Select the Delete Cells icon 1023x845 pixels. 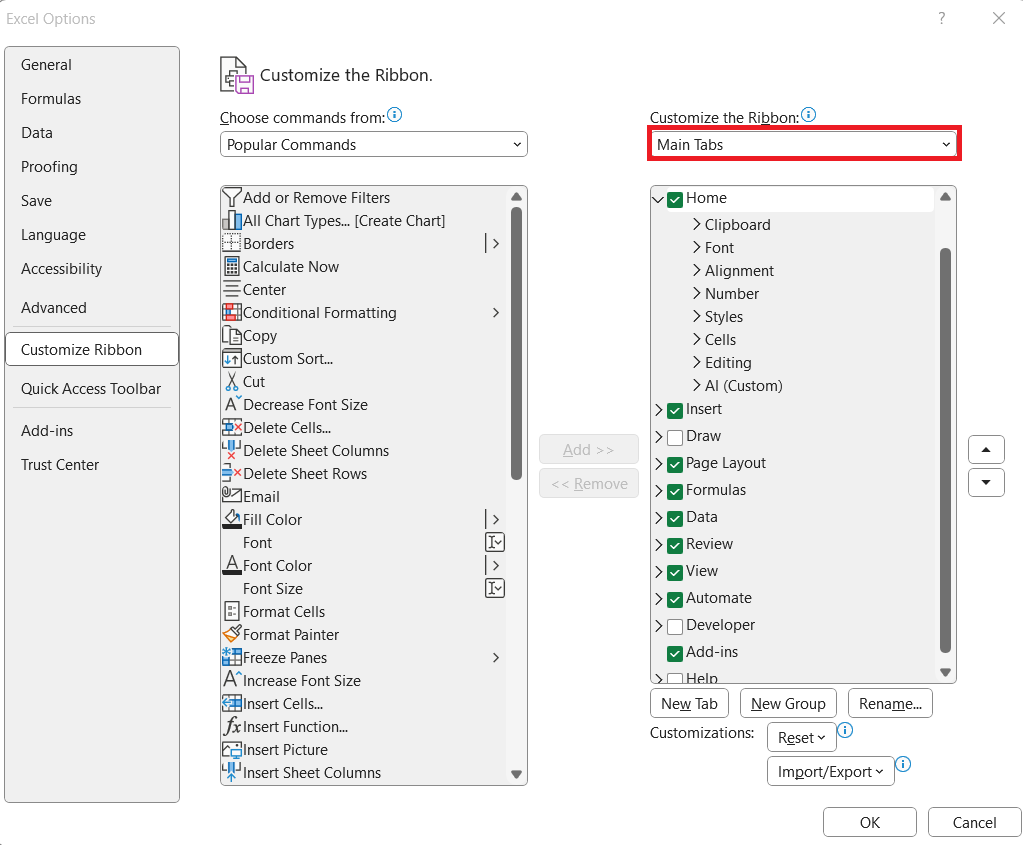pos(232,427)
